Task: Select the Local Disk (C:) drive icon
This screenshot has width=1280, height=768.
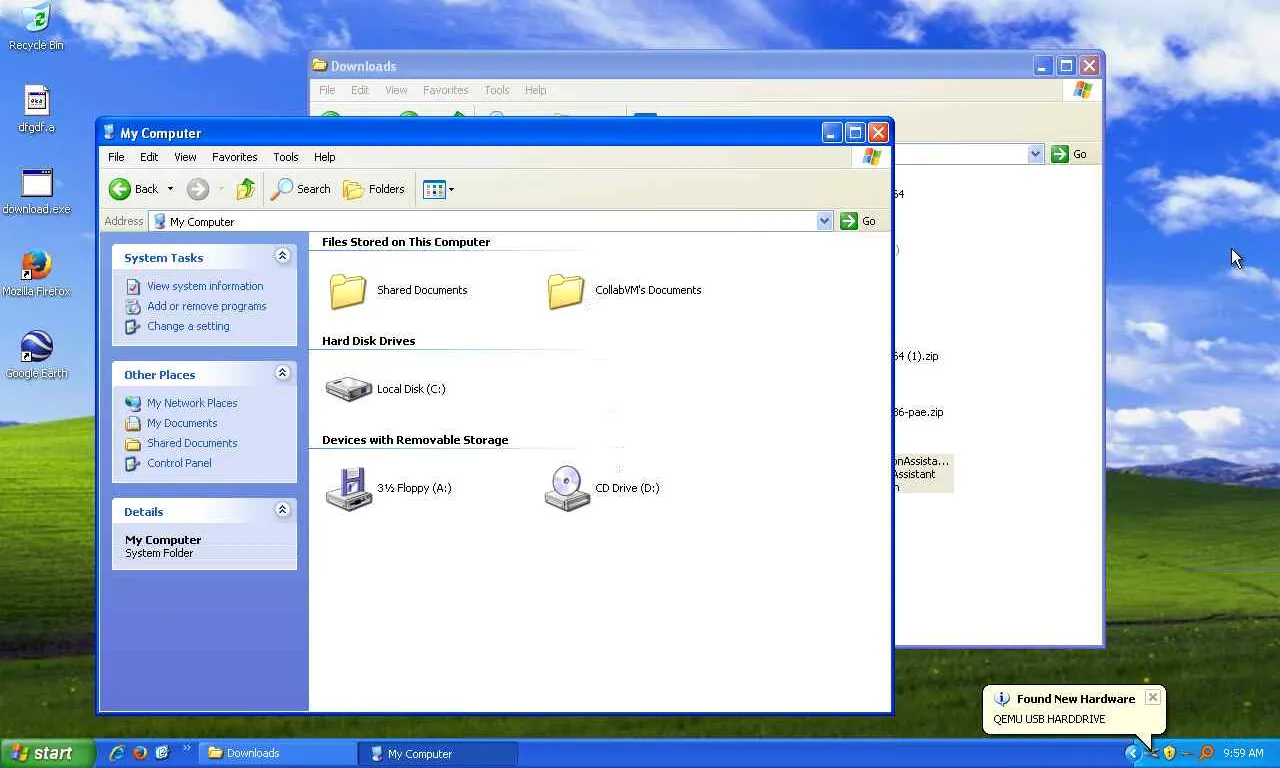Action: point(349,389)
